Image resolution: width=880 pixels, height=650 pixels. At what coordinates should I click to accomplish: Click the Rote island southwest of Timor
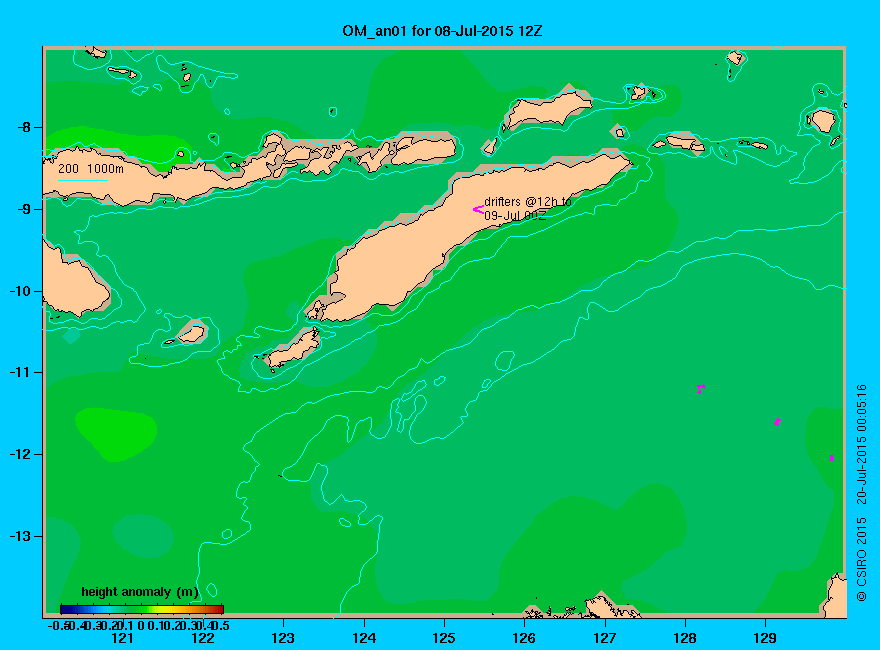click(x=294, y=349)
